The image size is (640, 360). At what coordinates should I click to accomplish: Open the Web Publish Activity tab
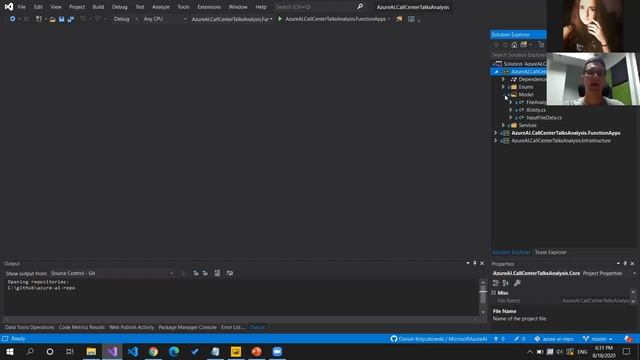point(131,327)
